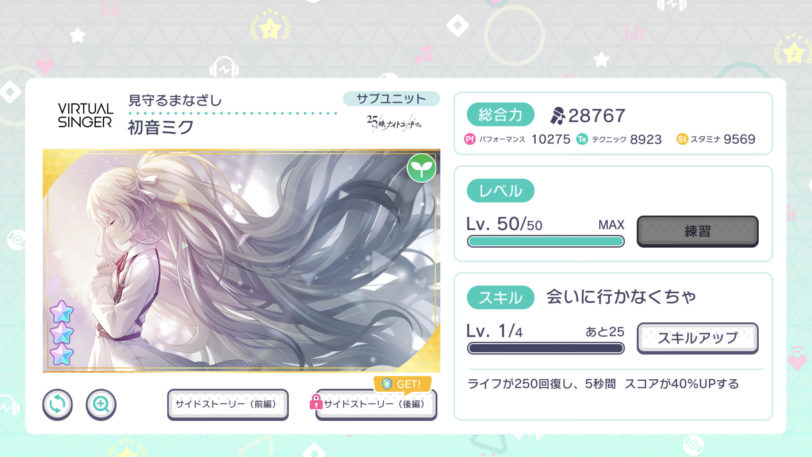Tap the pink パフォーマンス stat icon
This screenshot has height=457, width=812.
[x=470, y=139]
